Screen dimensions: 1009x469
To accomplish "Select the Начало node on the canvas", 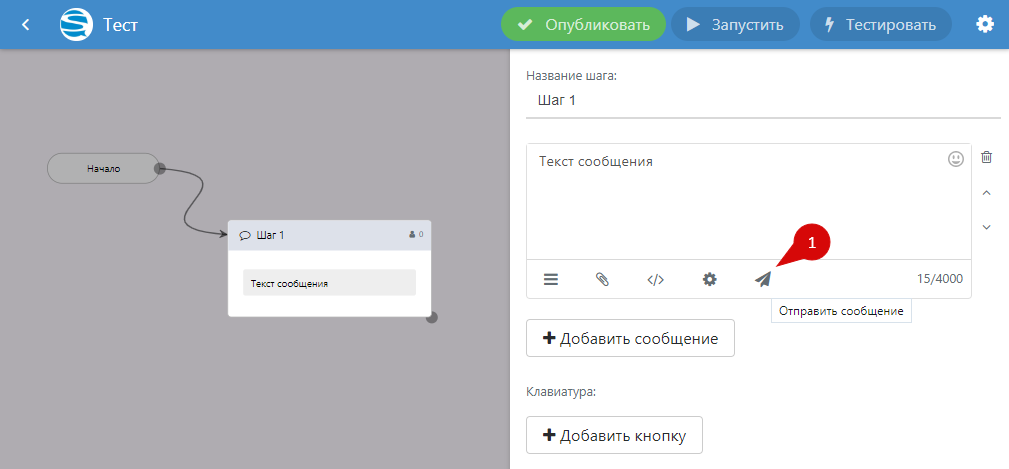I will pyautogui.click(x=103, y=168).
